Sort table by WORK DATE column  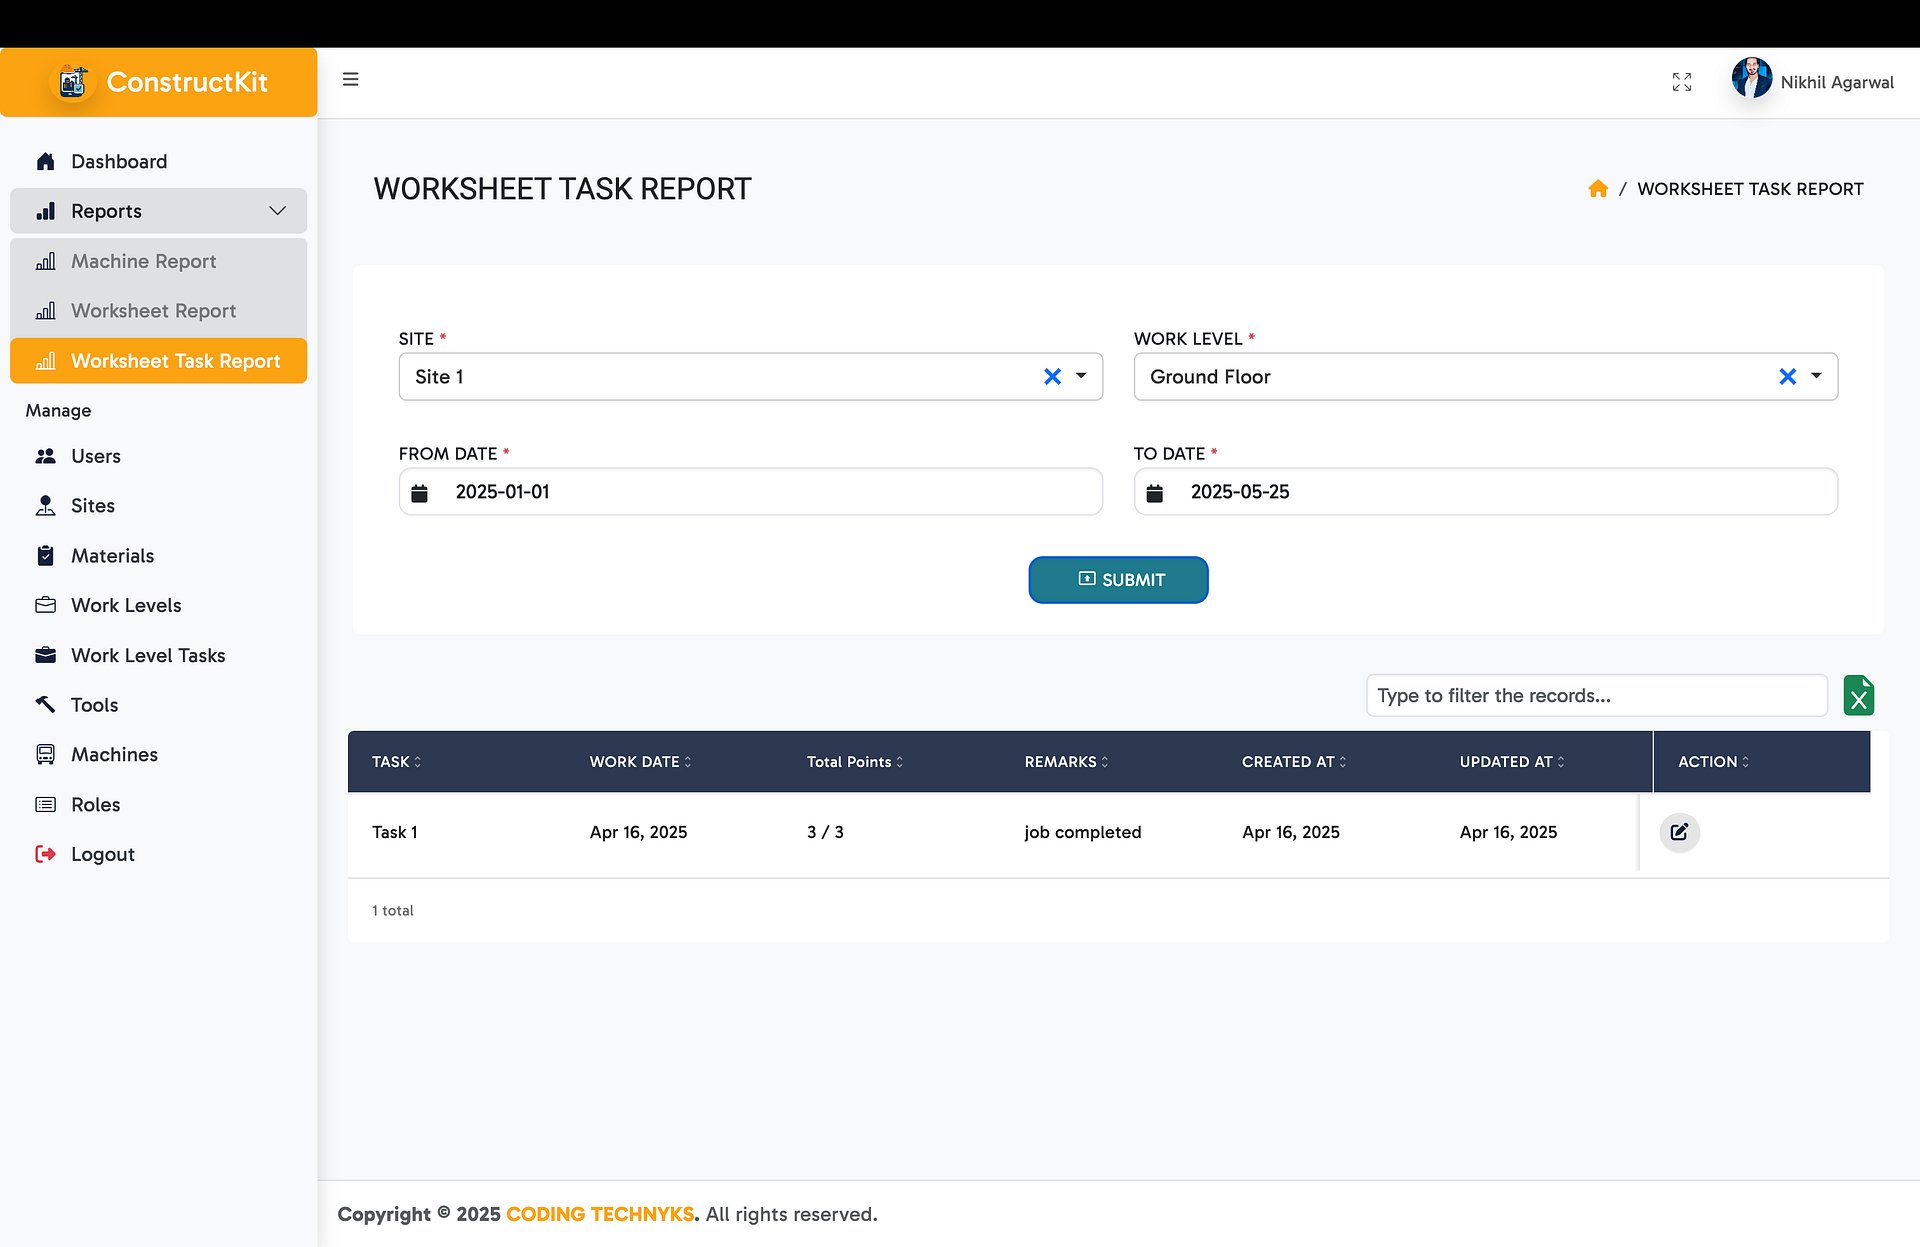pyautogui.click(x=640, y=762)
